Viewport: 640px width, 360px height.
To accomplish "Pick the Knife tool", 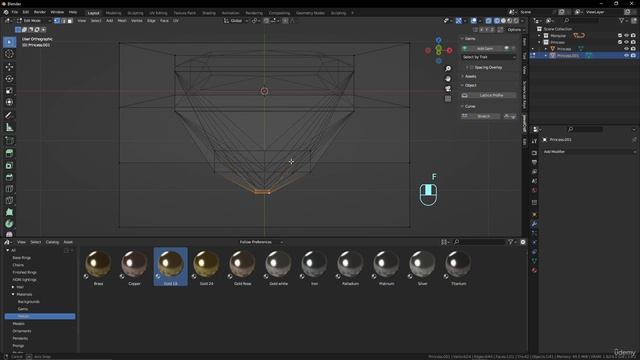I will (9, 200).
